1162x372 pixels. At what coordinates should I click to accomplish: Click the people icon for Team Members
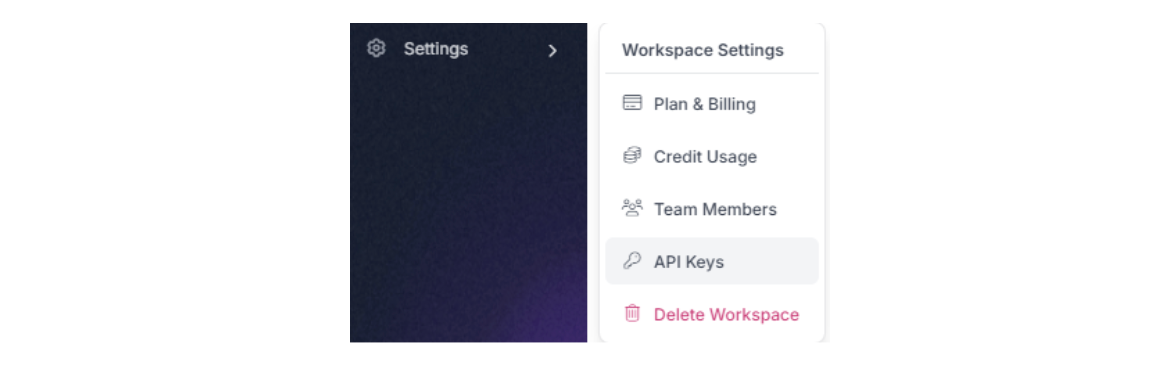(x=632, y=208)
